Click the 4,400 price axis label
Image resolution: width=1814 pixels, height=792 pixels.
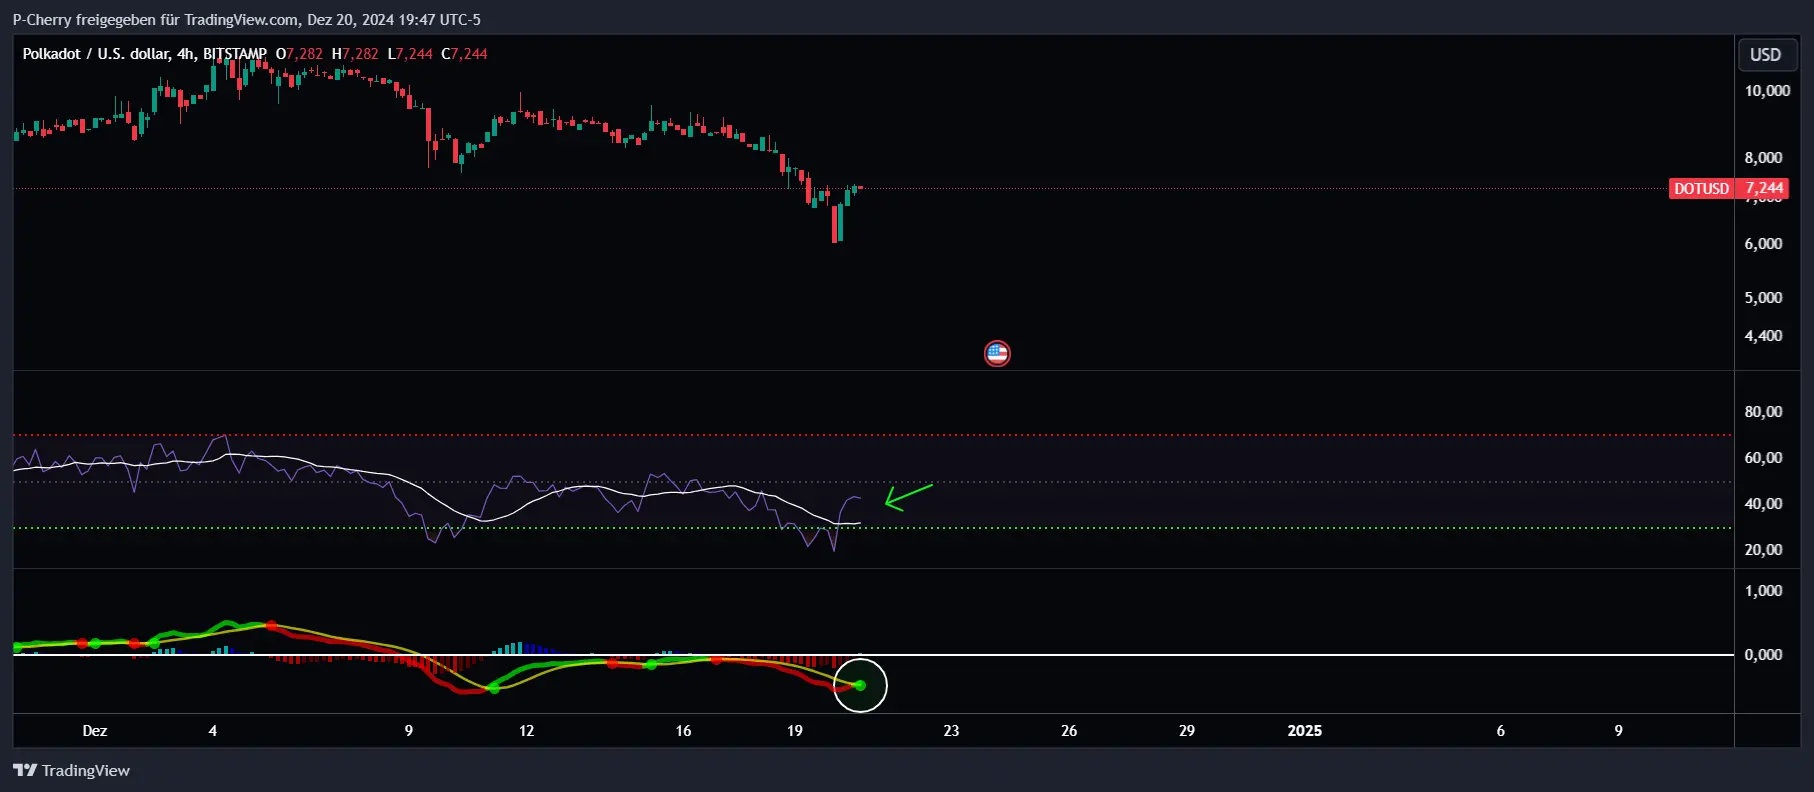[x=1763, y=336]
